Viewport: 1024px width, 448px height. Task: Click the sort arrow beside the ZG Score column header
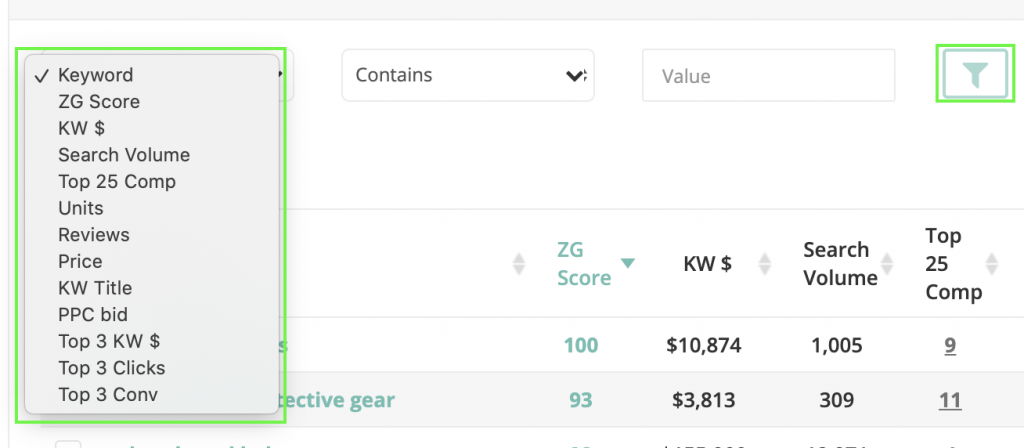(x=628, y=264)
